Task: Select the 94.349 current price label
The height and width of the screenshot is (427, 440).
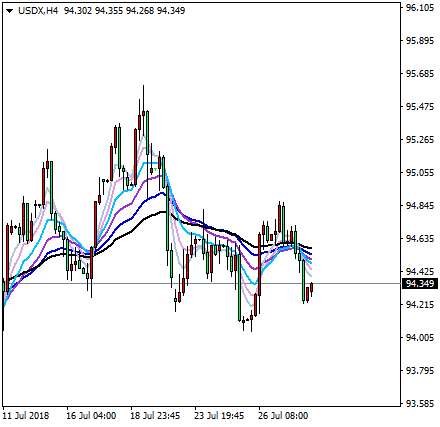Action: tap(420, 284)
